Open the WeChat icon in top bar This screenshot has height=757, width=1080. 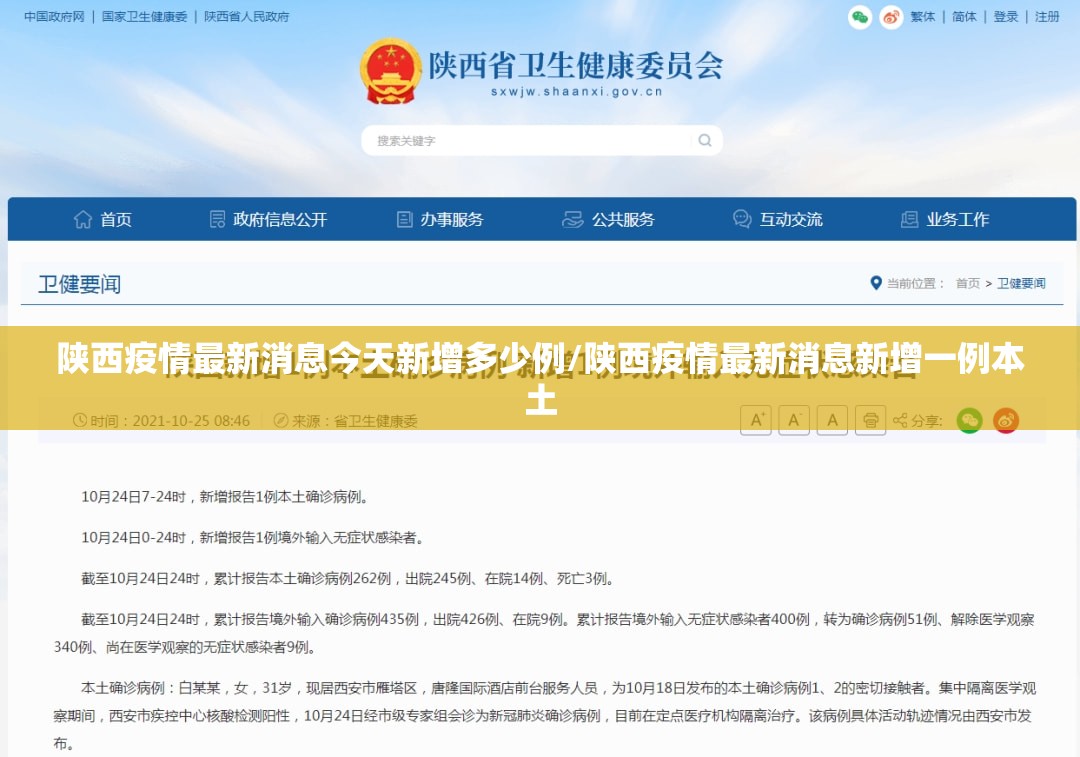click(860, 17)
